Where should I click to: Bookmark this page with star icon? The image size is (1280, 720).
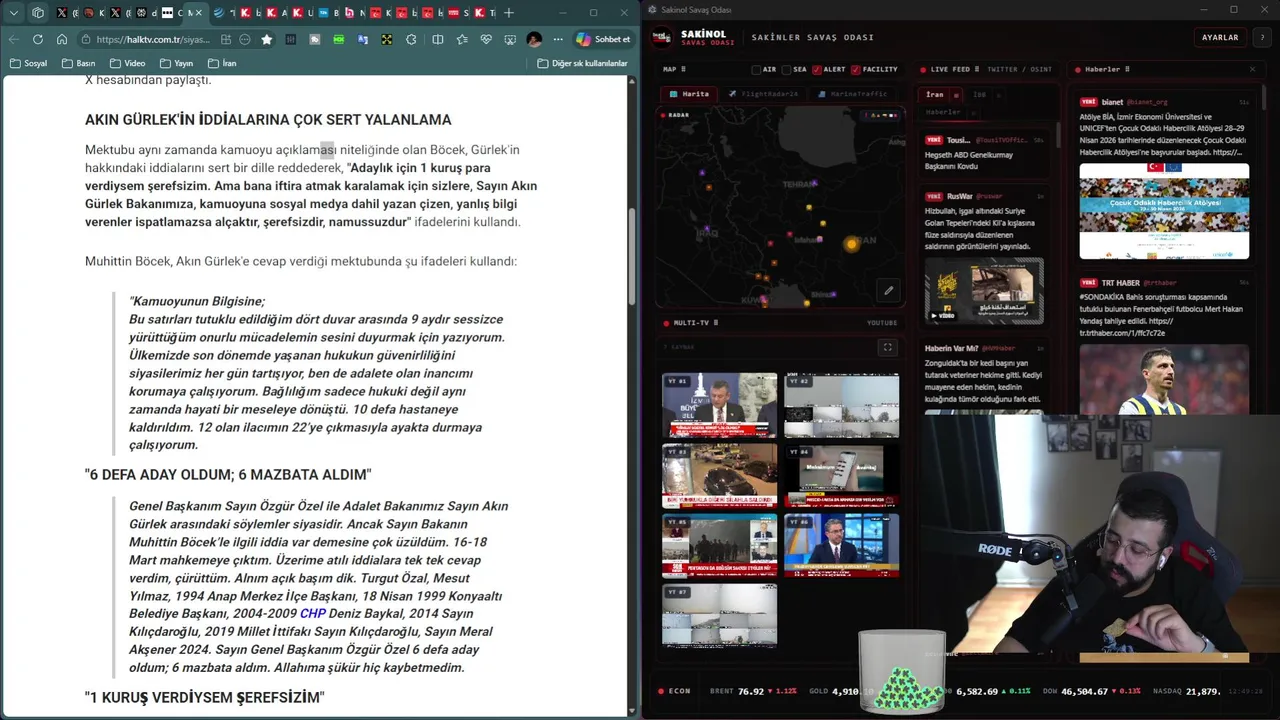tap(267, 39)
